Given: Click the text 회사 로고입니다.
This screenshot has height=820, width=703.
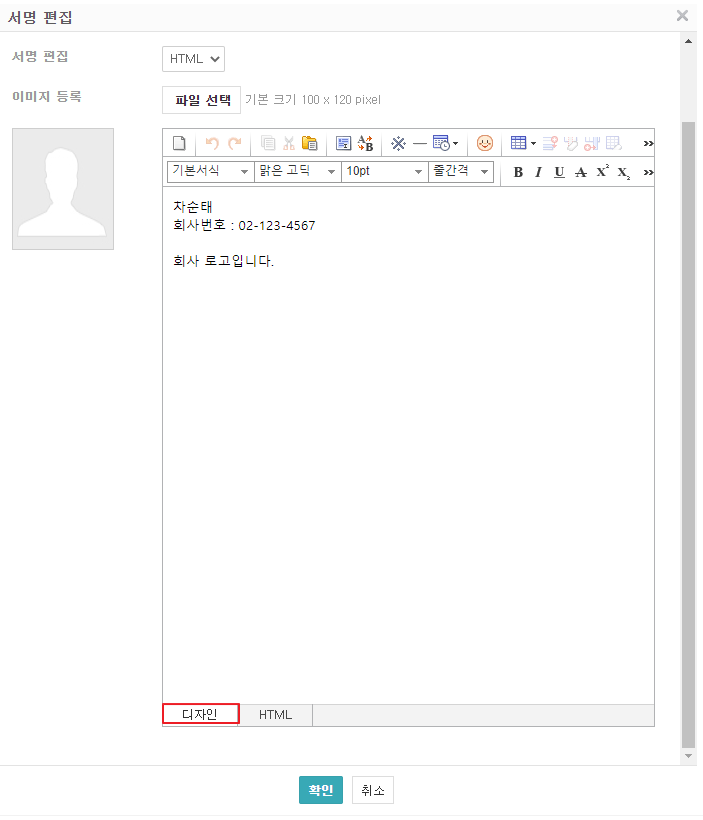Looking at the screenshot, I should pos(223,260).
